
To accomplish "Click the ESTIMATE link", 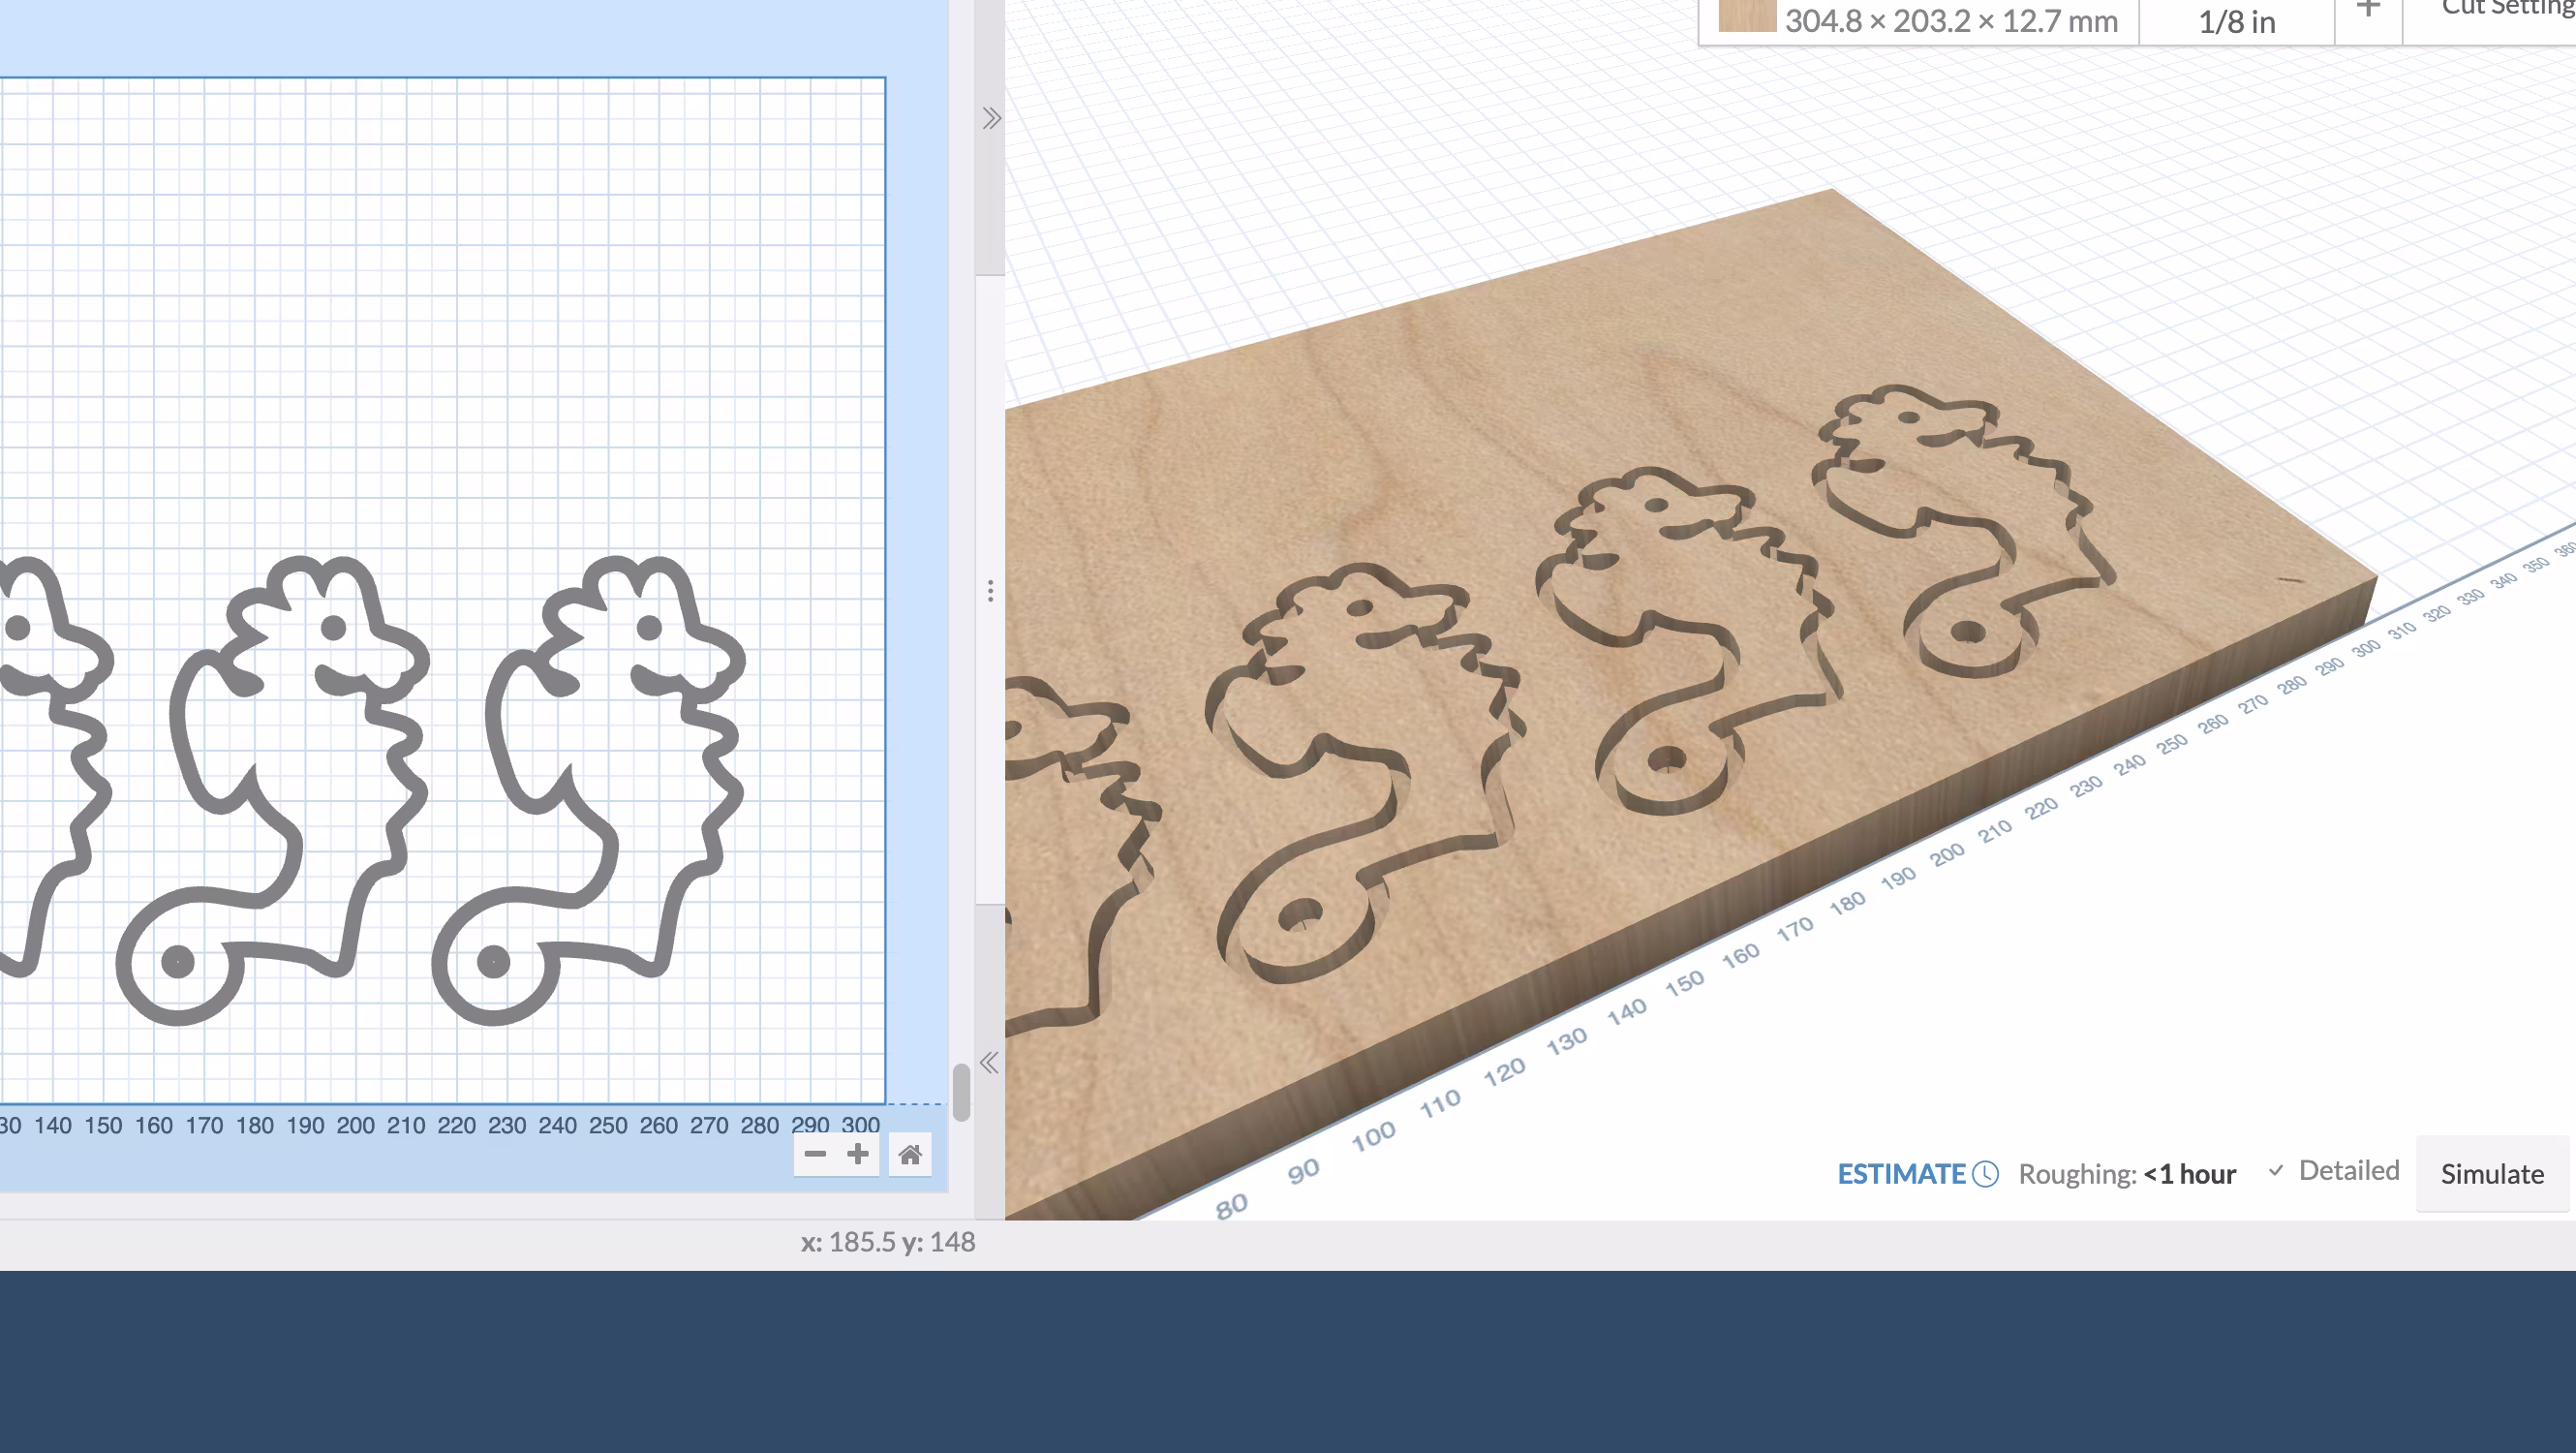I will (x=1901, y=1174).
